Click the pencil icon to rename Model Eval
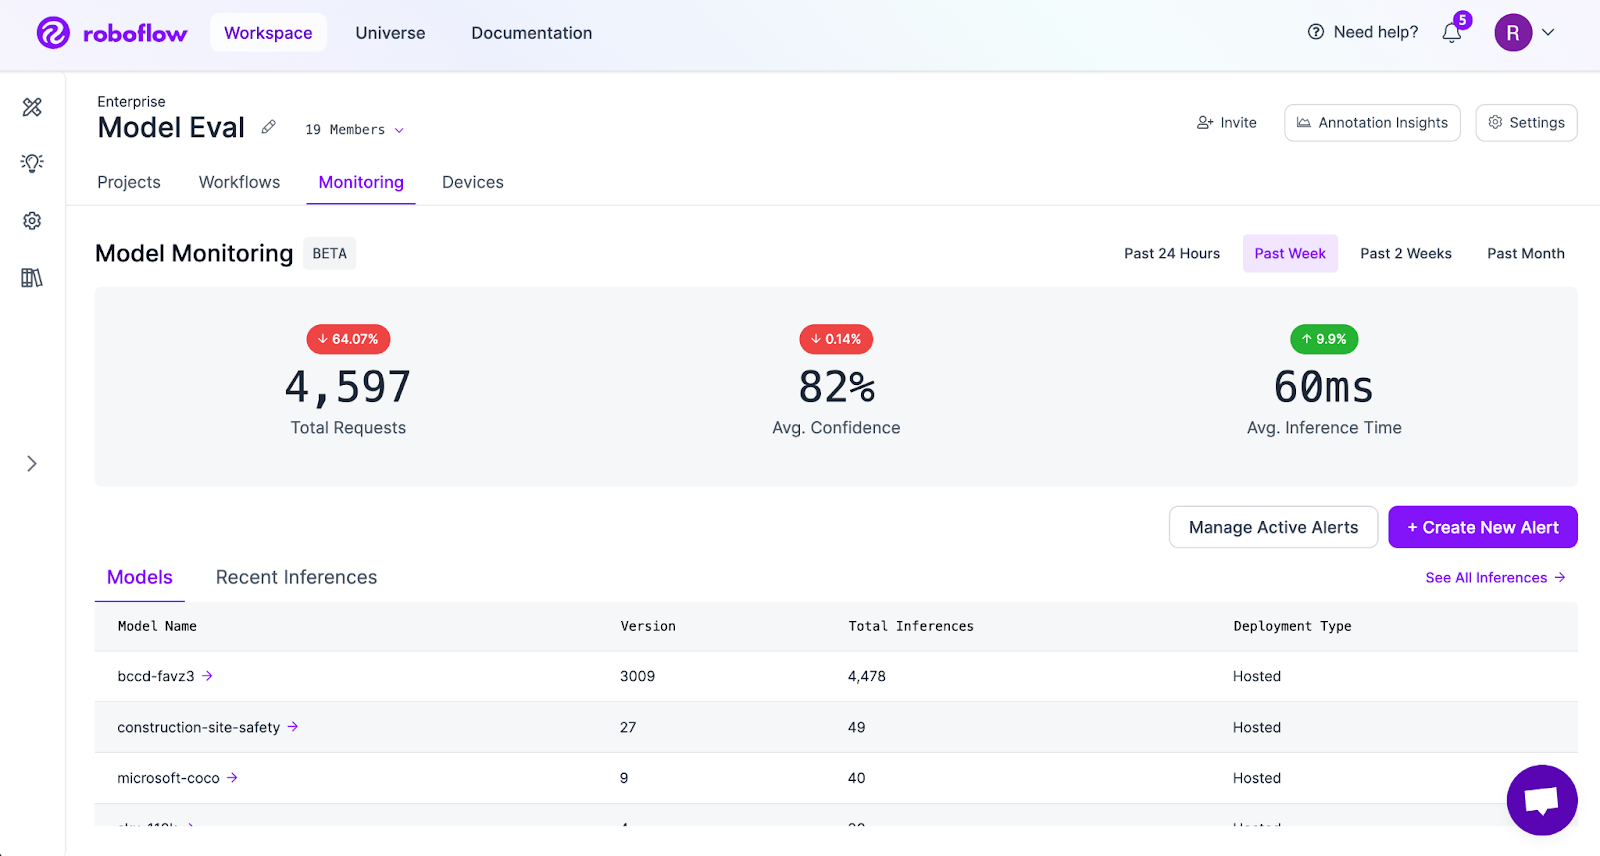Viewport: 1600px width, 856px height. point(268,127)
